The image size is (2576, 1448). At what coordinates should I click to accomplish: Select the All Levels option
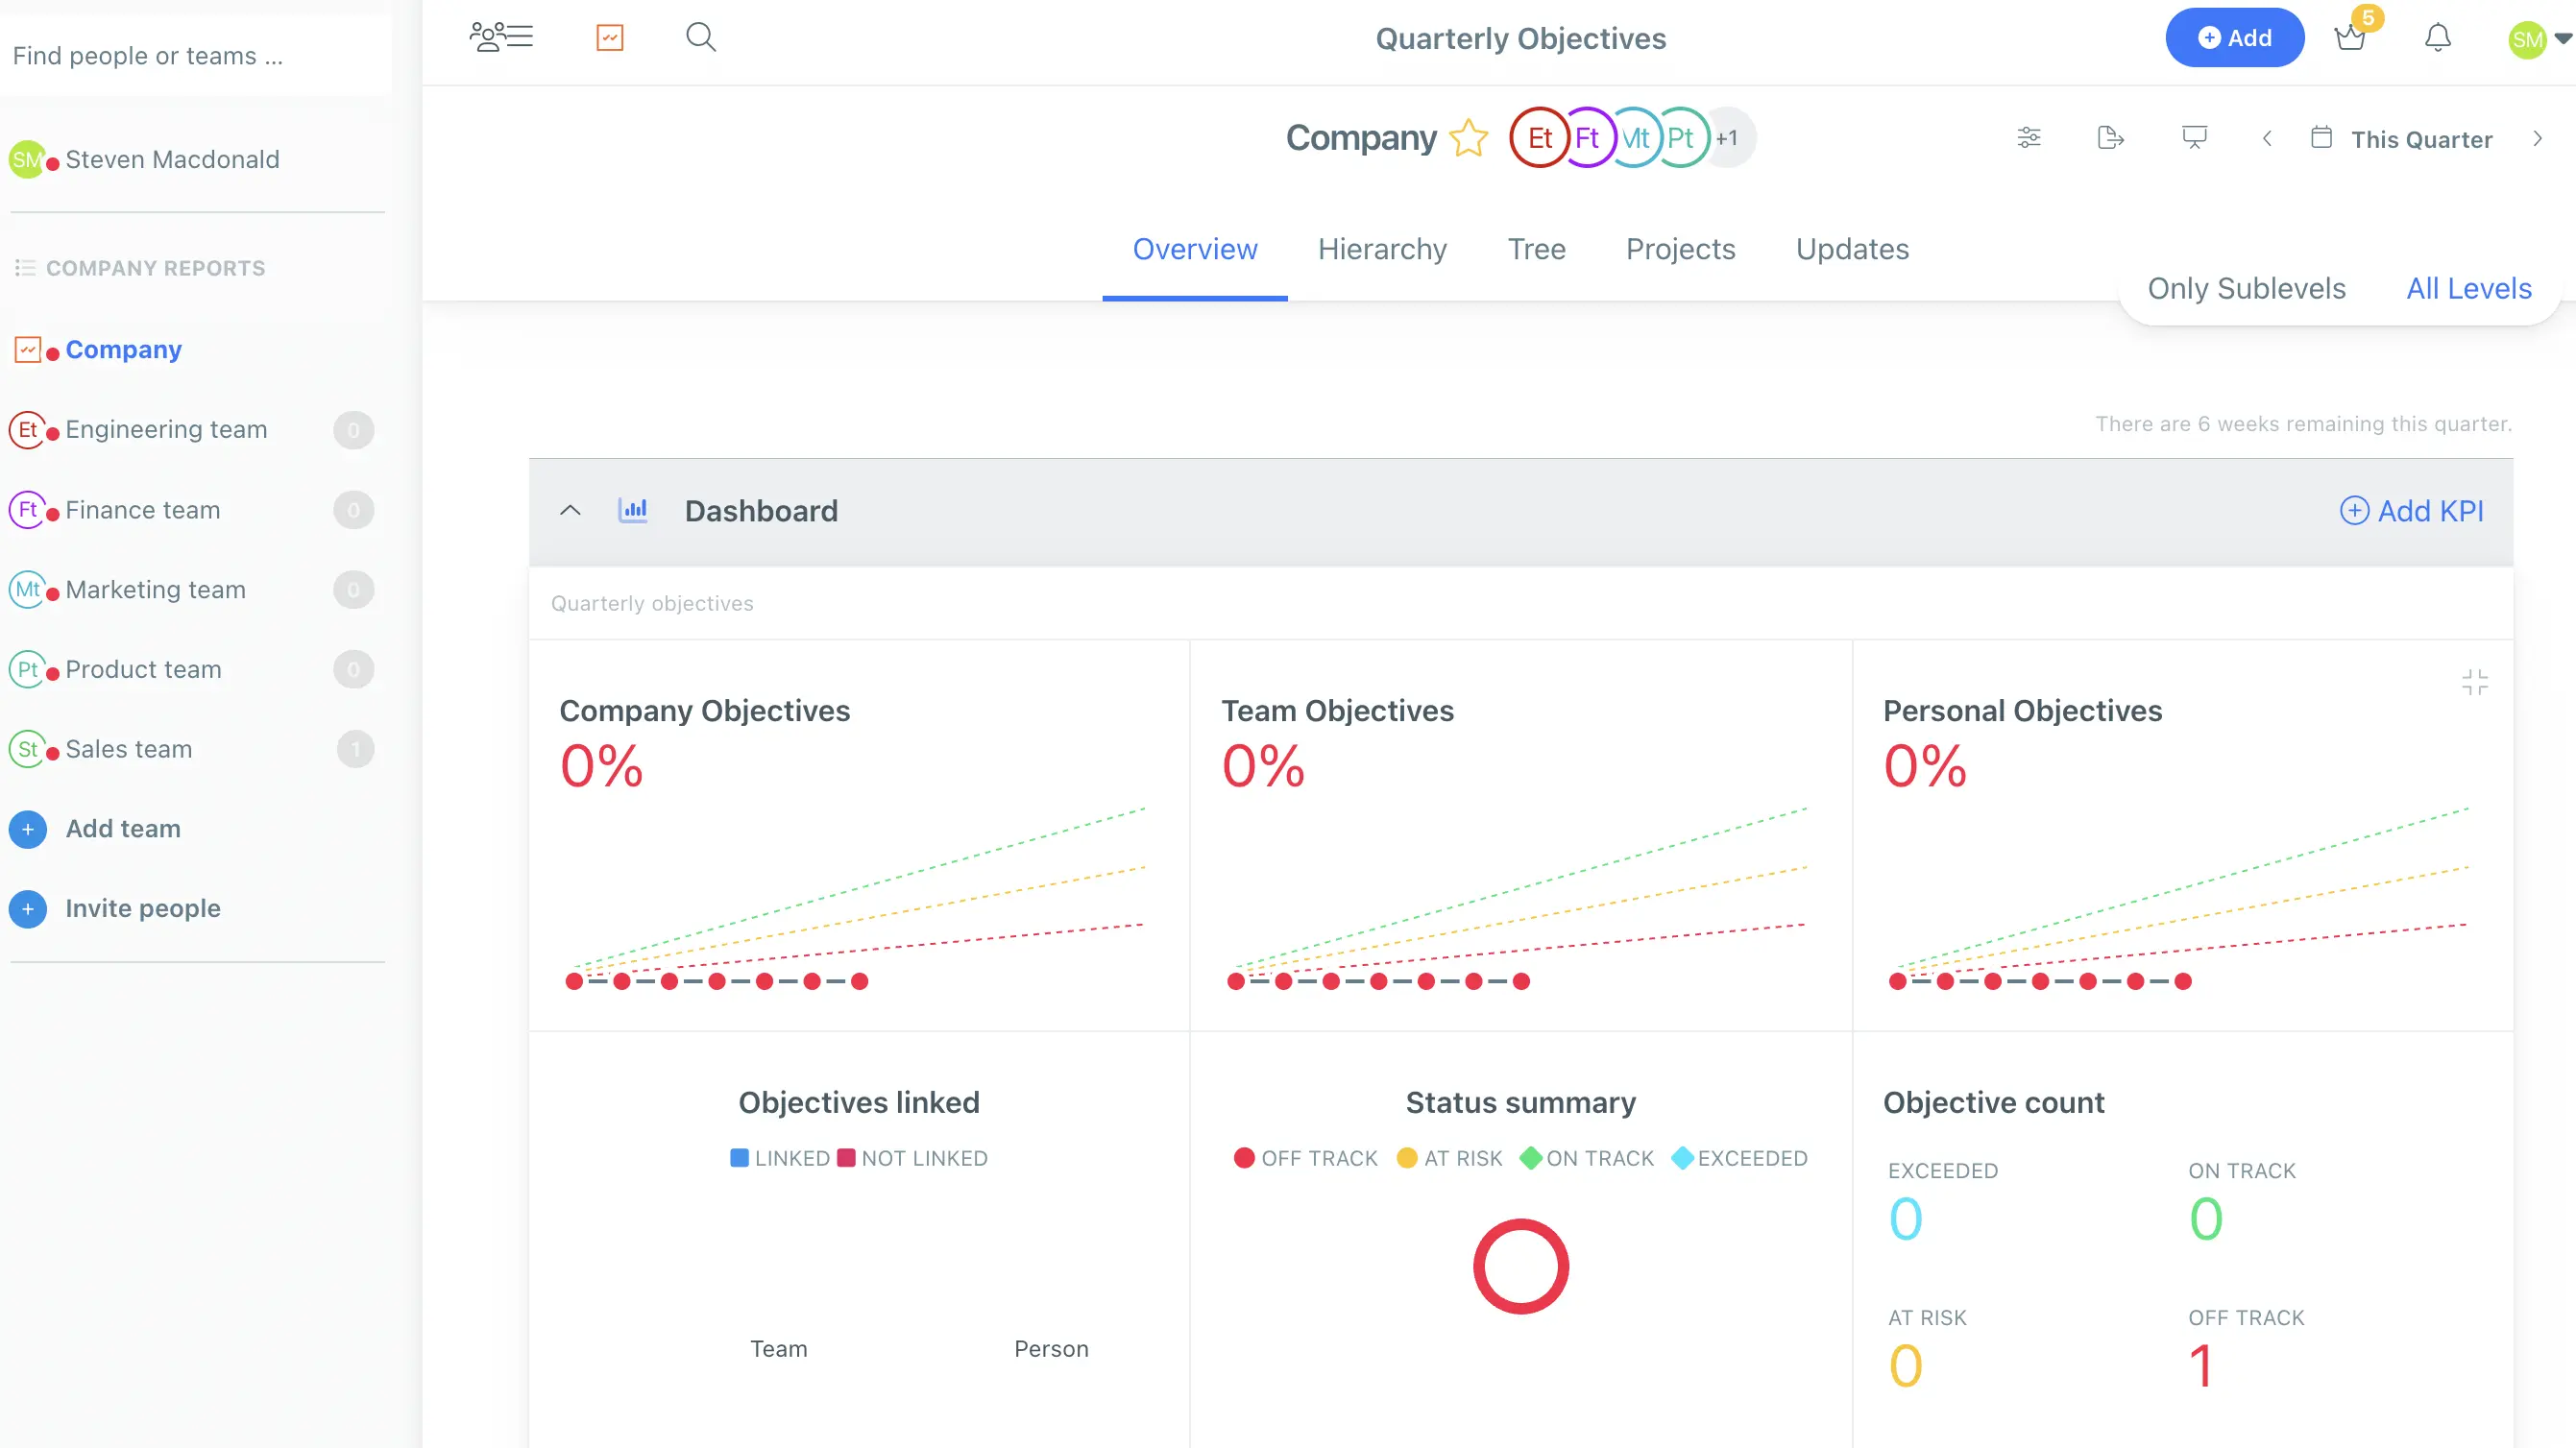point(2468,289)
